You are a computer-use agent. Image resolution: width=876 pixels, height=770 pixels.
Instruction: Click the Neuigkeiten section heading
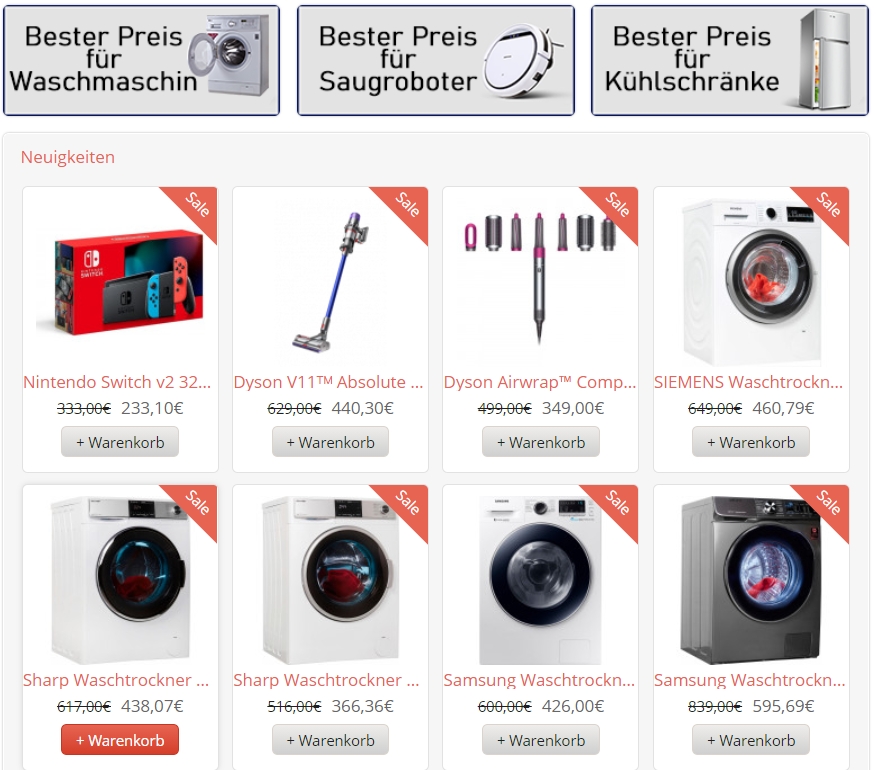[x=68, y=157]
